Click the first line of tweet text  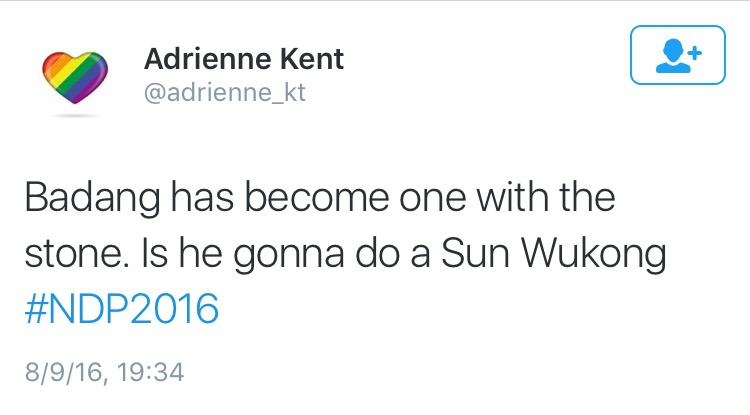(320, 200)
